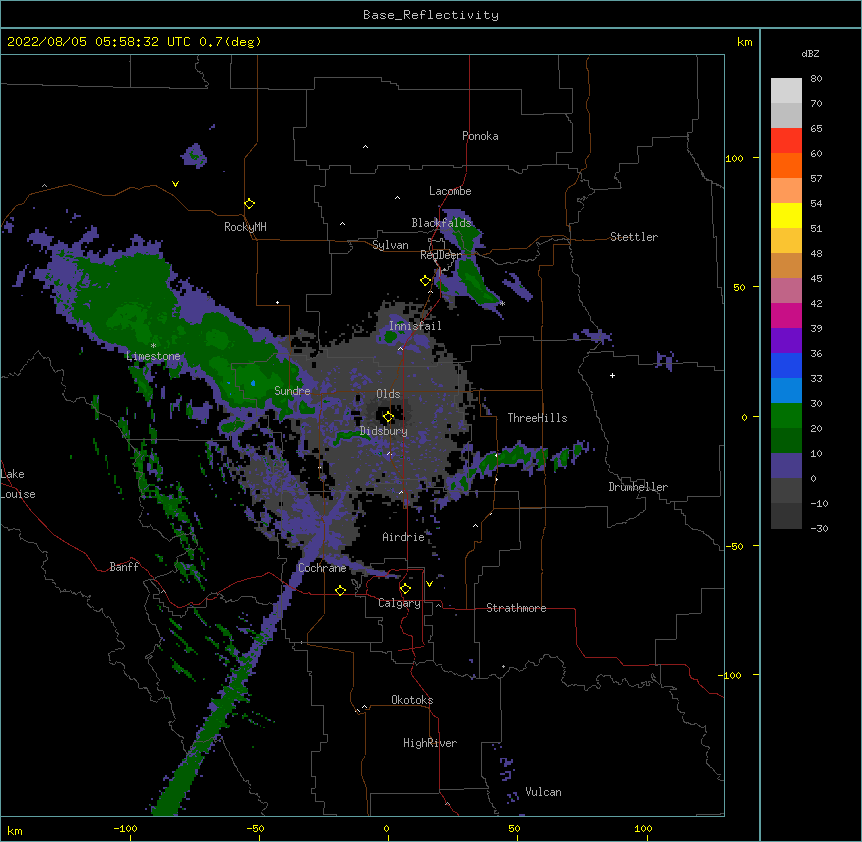Screen dimensions: 862x842
Task: Click the Sylvan label
Action: pyautogui.click(x=390, y=245)
